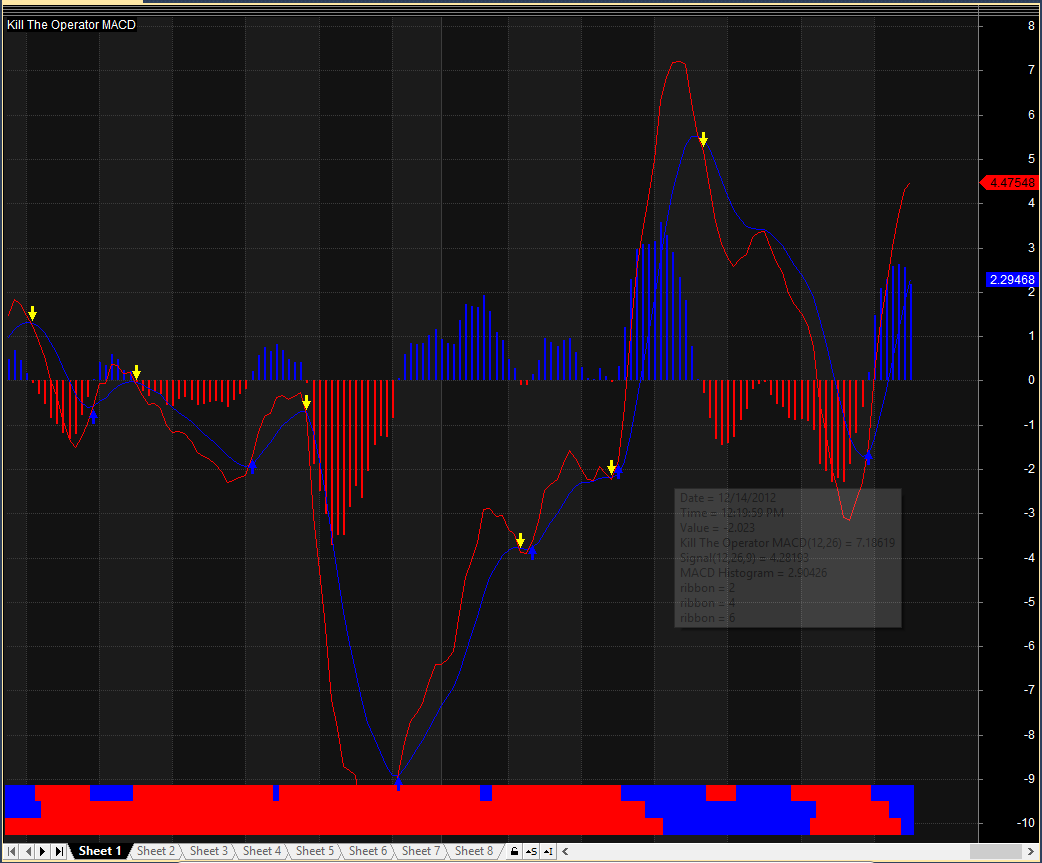This screenshot has height=863, width=1042.
Task: Toggle the symbol link S button
Action: (x=531, y=851)
